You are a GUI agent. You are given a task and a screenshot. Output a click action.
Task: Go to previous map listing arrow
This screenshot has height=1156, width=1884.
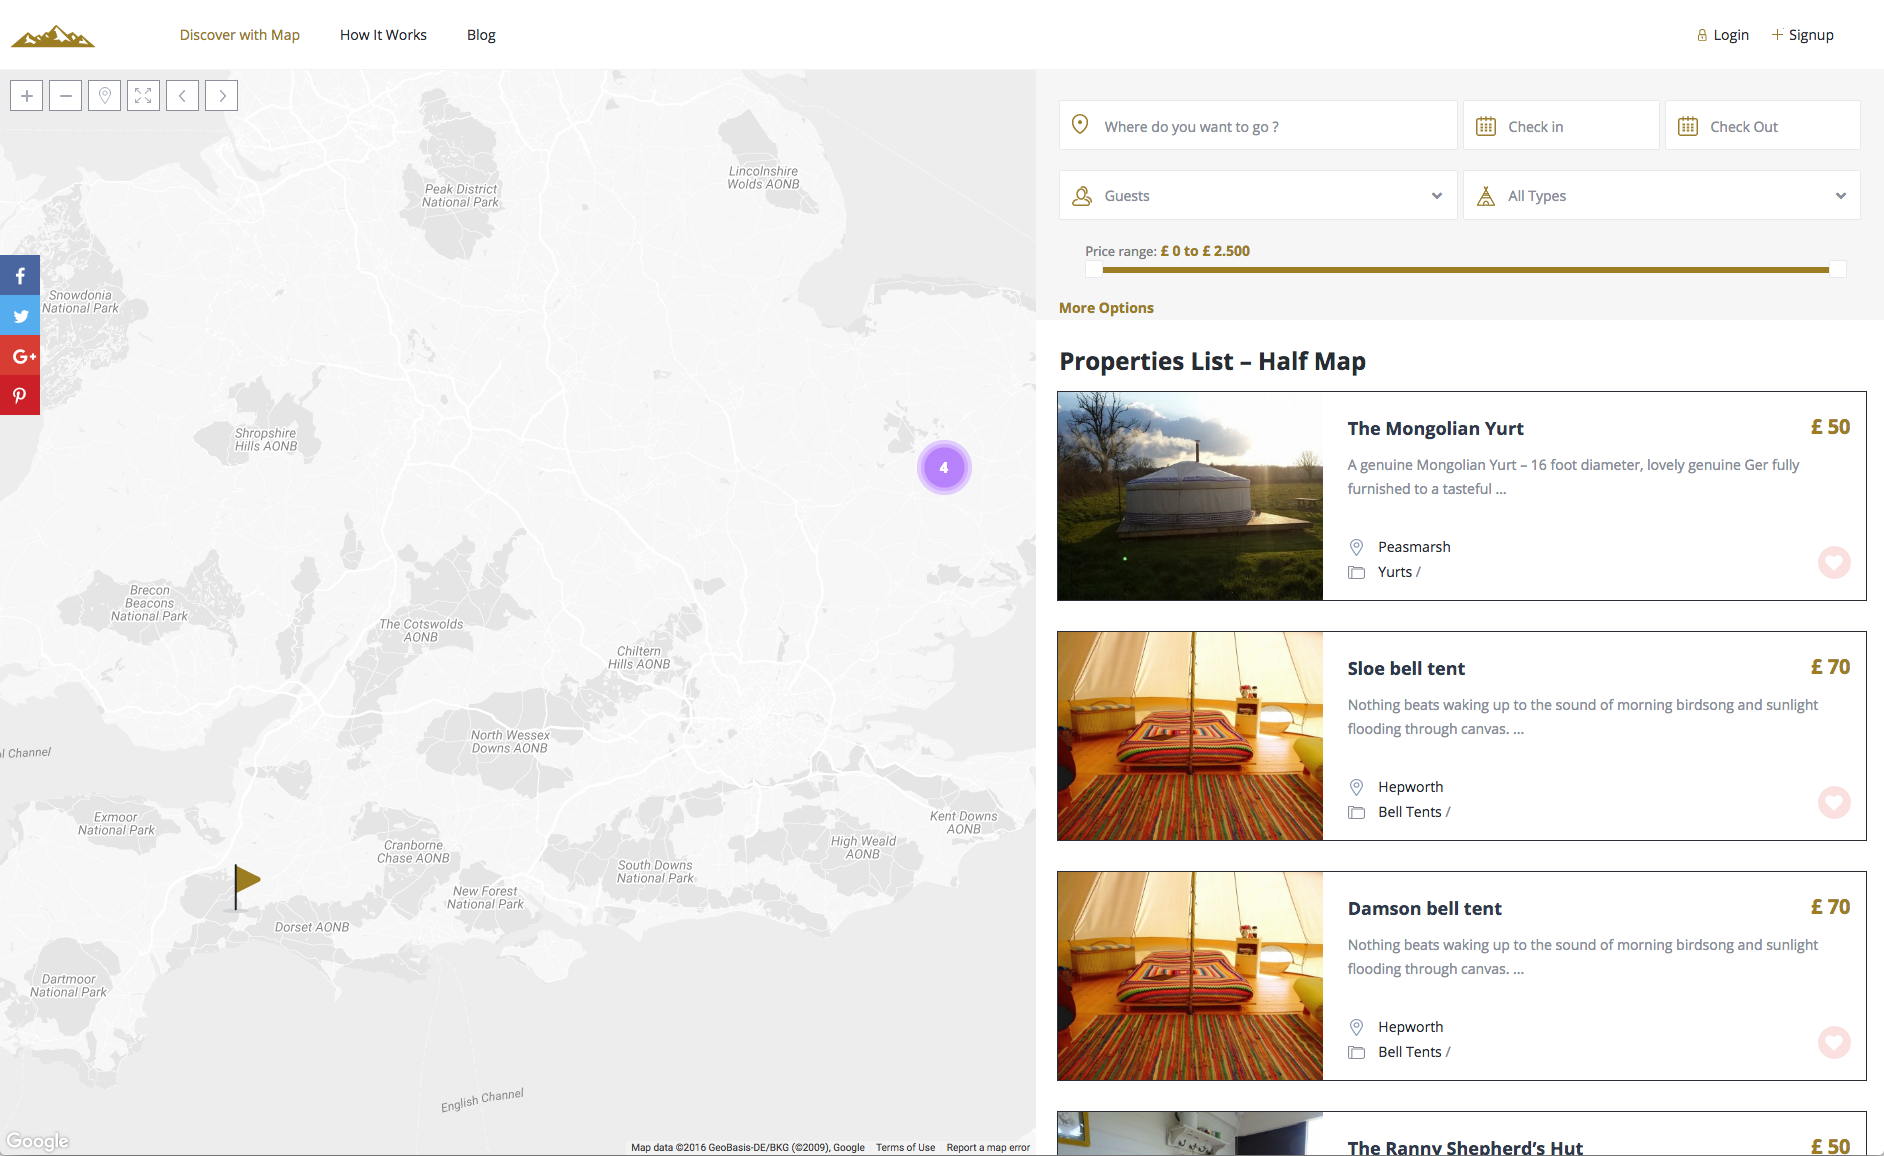coord(183,96)
